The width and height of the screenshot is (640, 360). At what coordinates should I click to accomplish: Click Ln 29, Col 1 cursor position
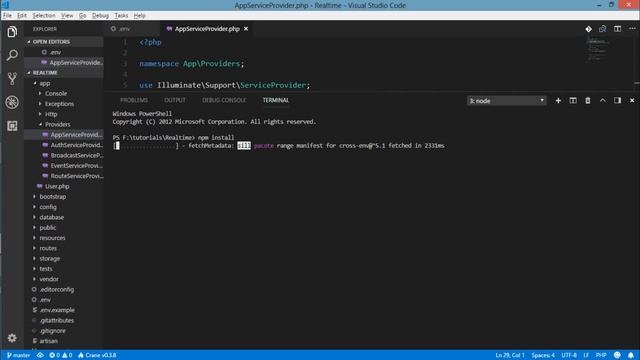(510, 355)
